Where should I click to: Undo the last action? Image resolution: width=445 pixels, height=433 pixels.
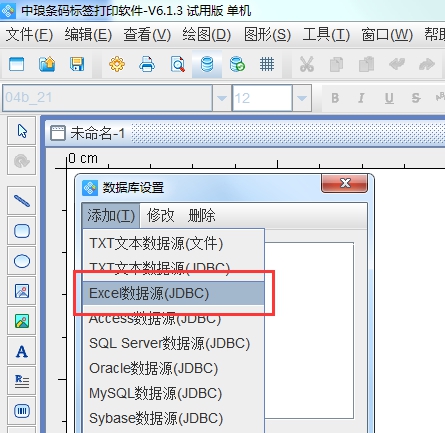click(x=397, y=64)
